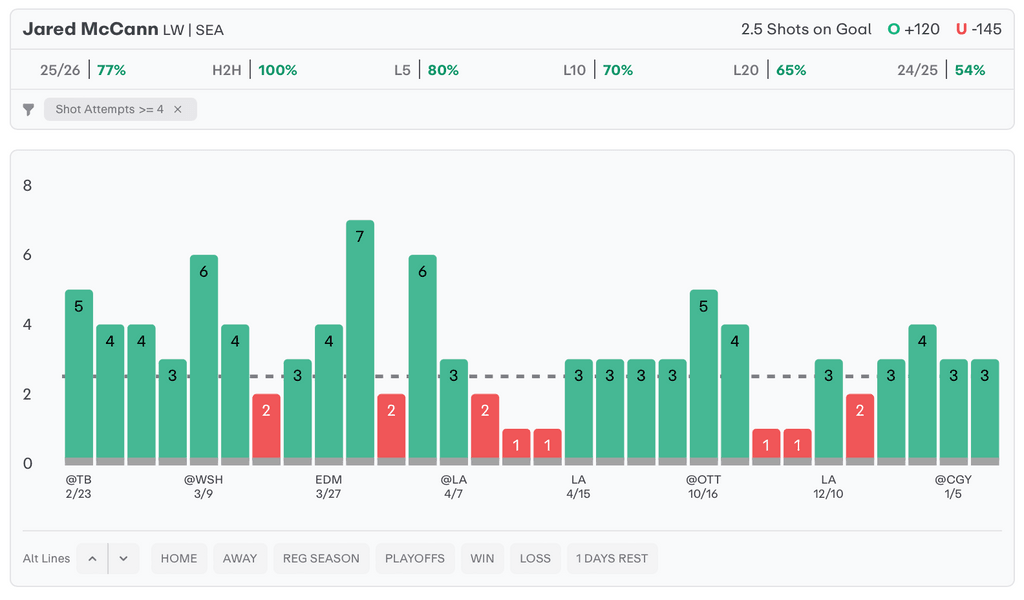Select the Over +120 odds
Image resolution: width=1024 pixels, height=600 pixels.
click(x=914, y=29)
